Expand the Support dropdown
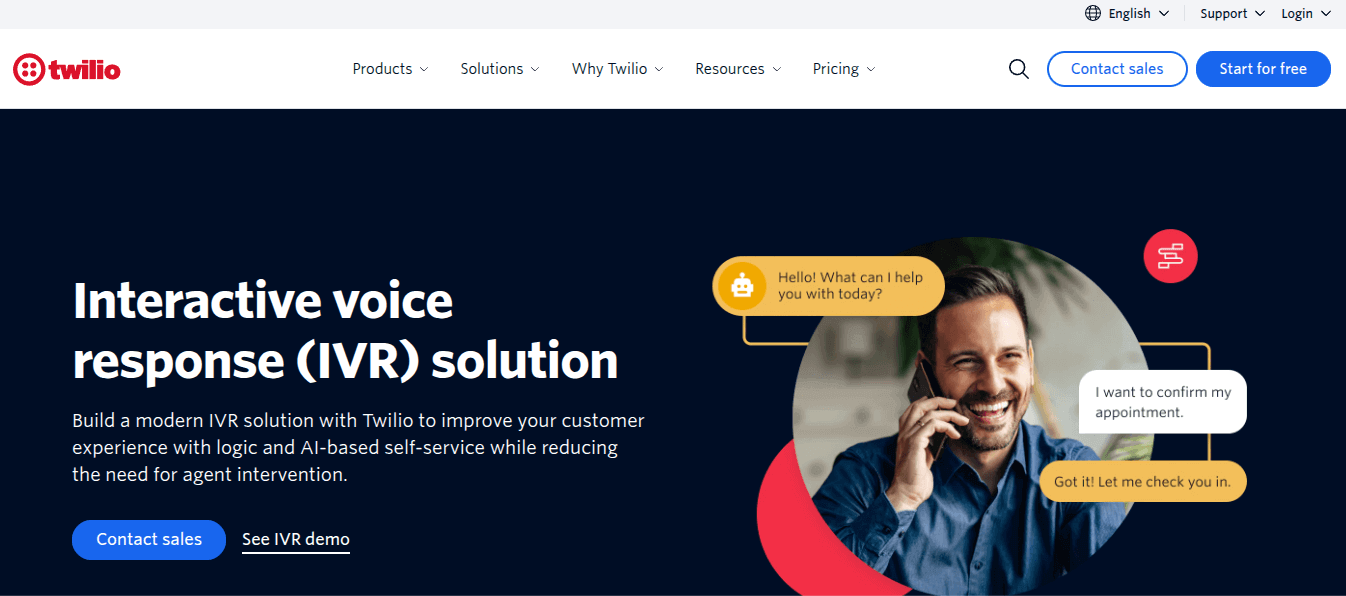 [x=1232, y=13]
